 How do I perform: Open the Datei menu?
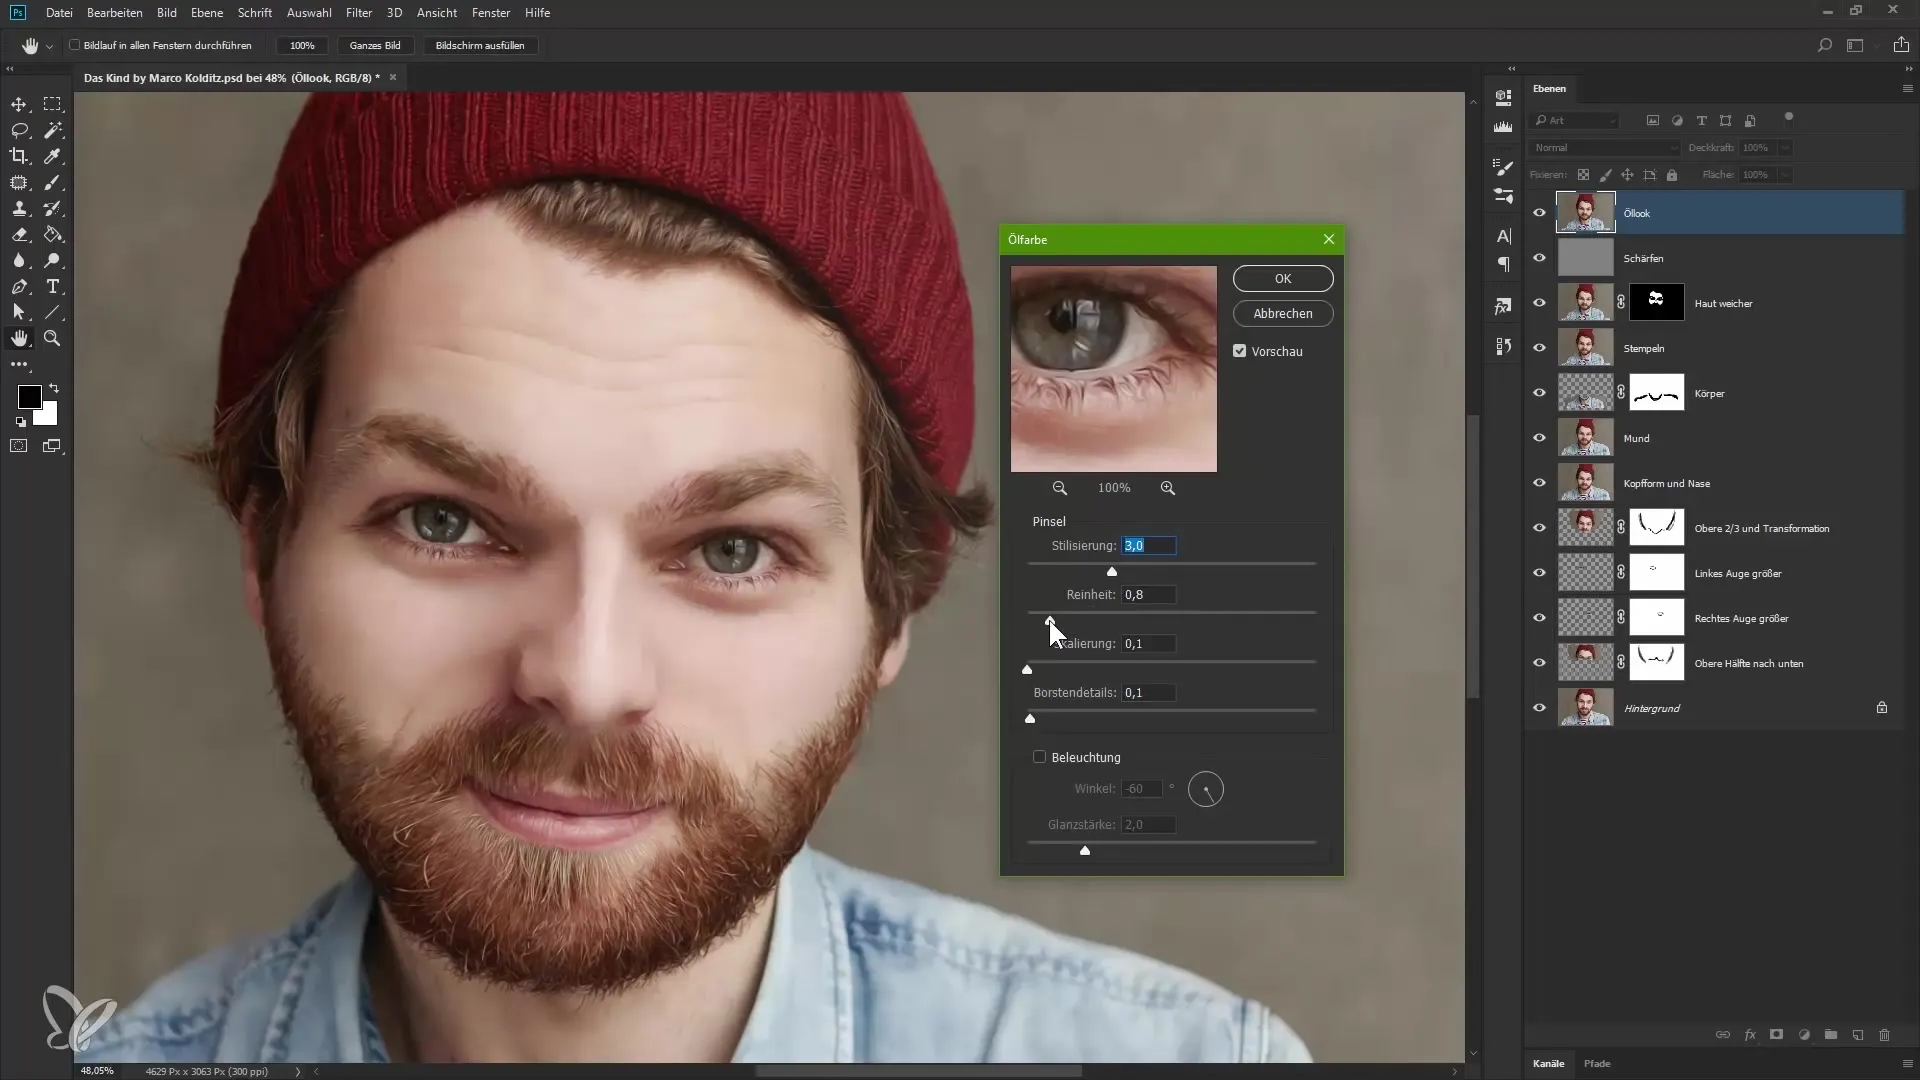[x=59, y=13]
